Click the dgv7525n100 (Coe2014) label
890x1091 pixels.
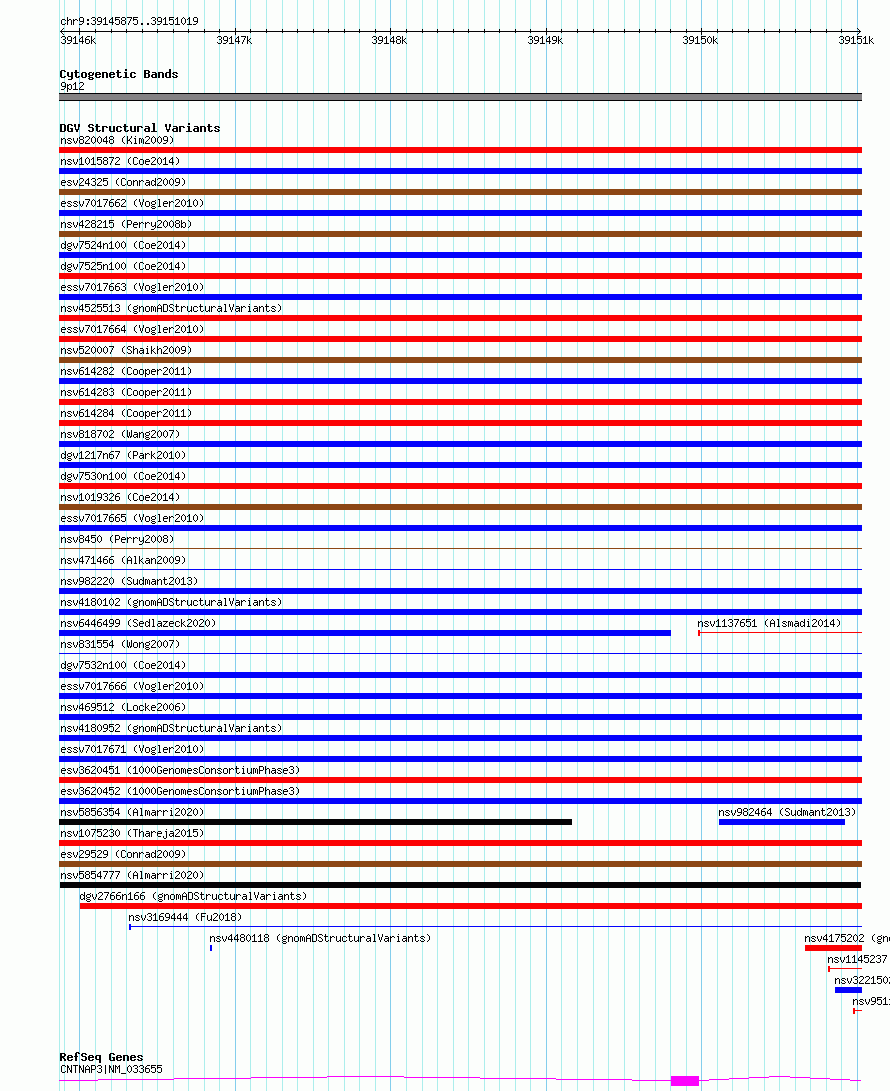(123, 266)
